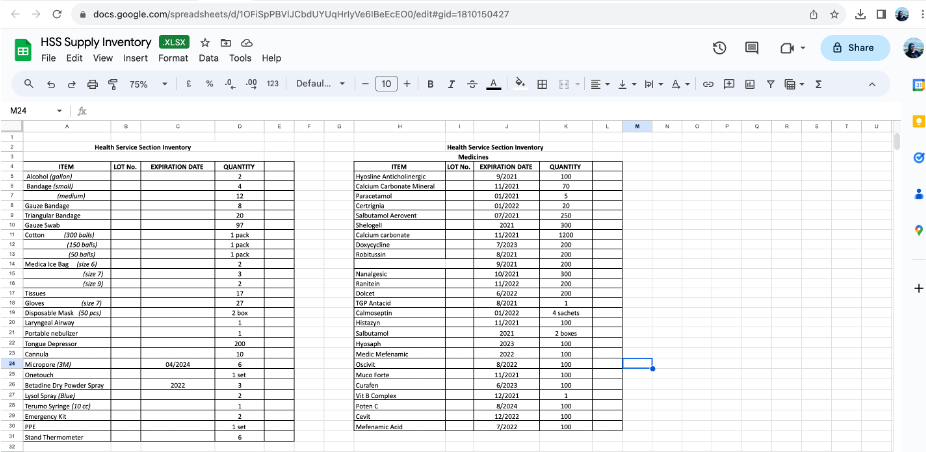Open the Google Sheets home icon
This screenshot has height=452, width=926.
23,50
